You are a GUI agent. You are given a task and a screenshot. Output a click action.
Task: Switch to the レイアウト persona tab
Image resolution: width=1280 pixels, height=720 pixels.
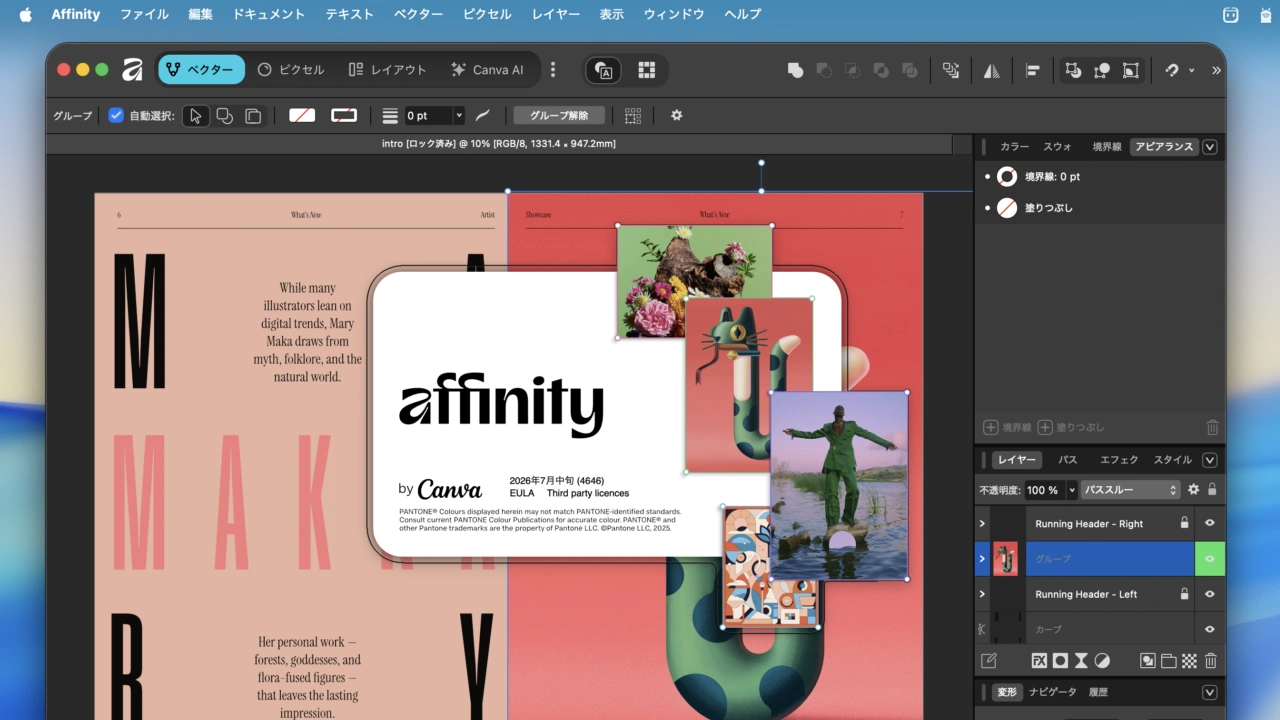387,70
